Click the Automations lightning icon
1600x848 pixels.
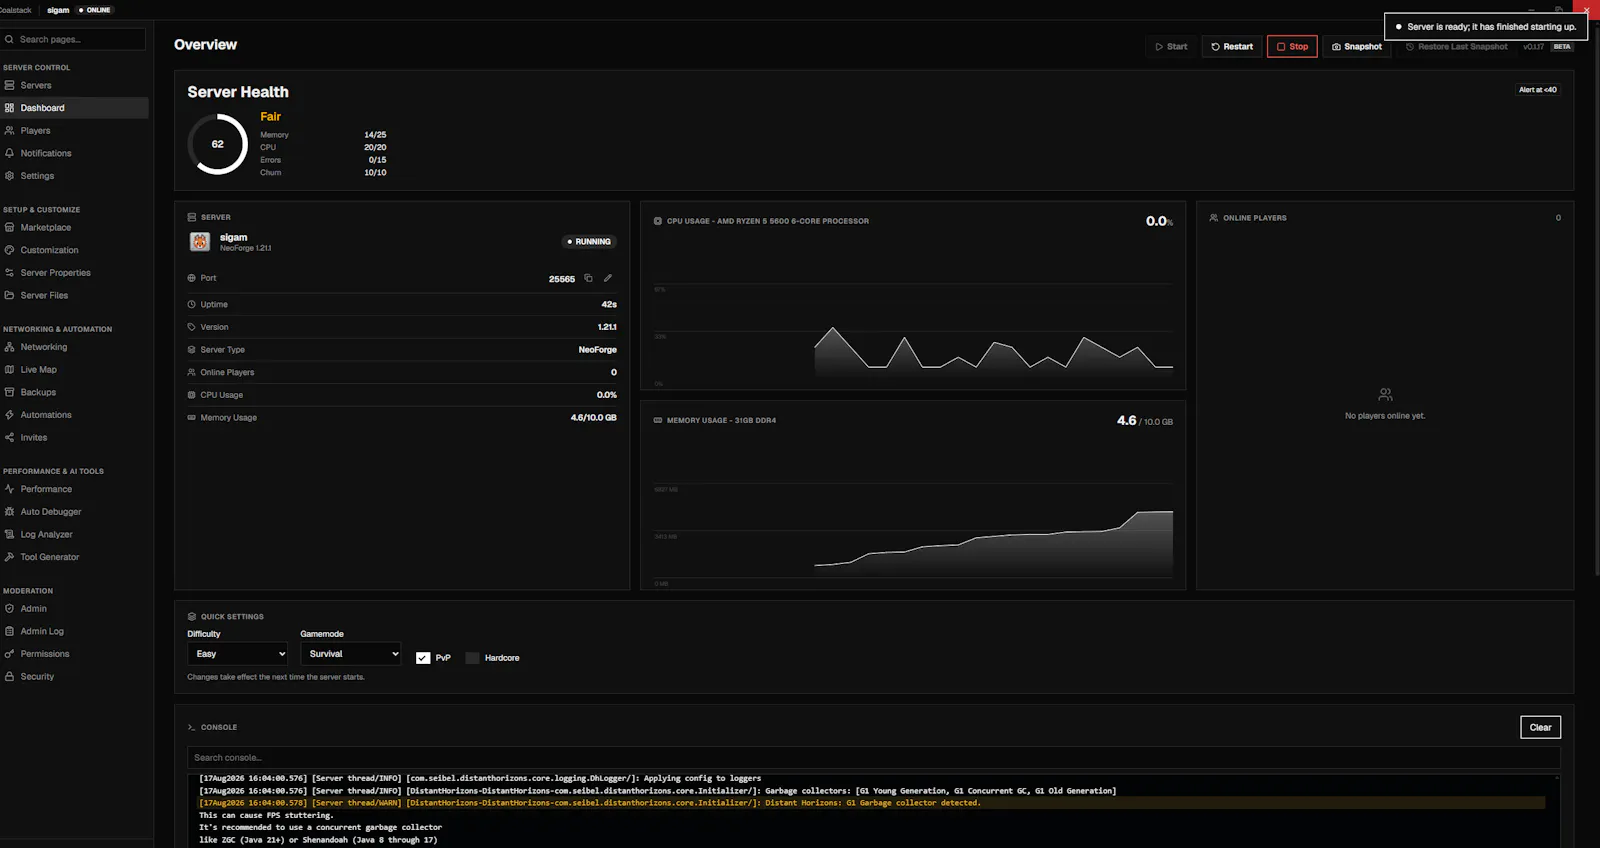(9, 414)
